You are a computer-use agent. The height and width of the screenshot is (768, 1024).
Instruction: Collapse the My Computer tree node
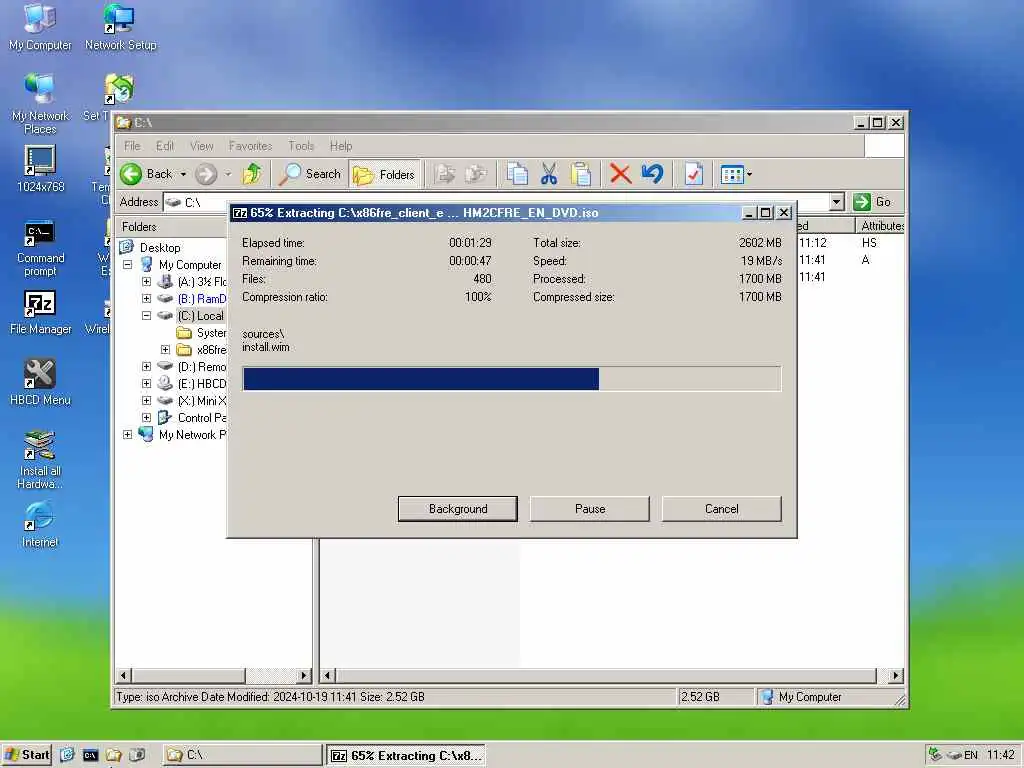(x=128, y=264)
